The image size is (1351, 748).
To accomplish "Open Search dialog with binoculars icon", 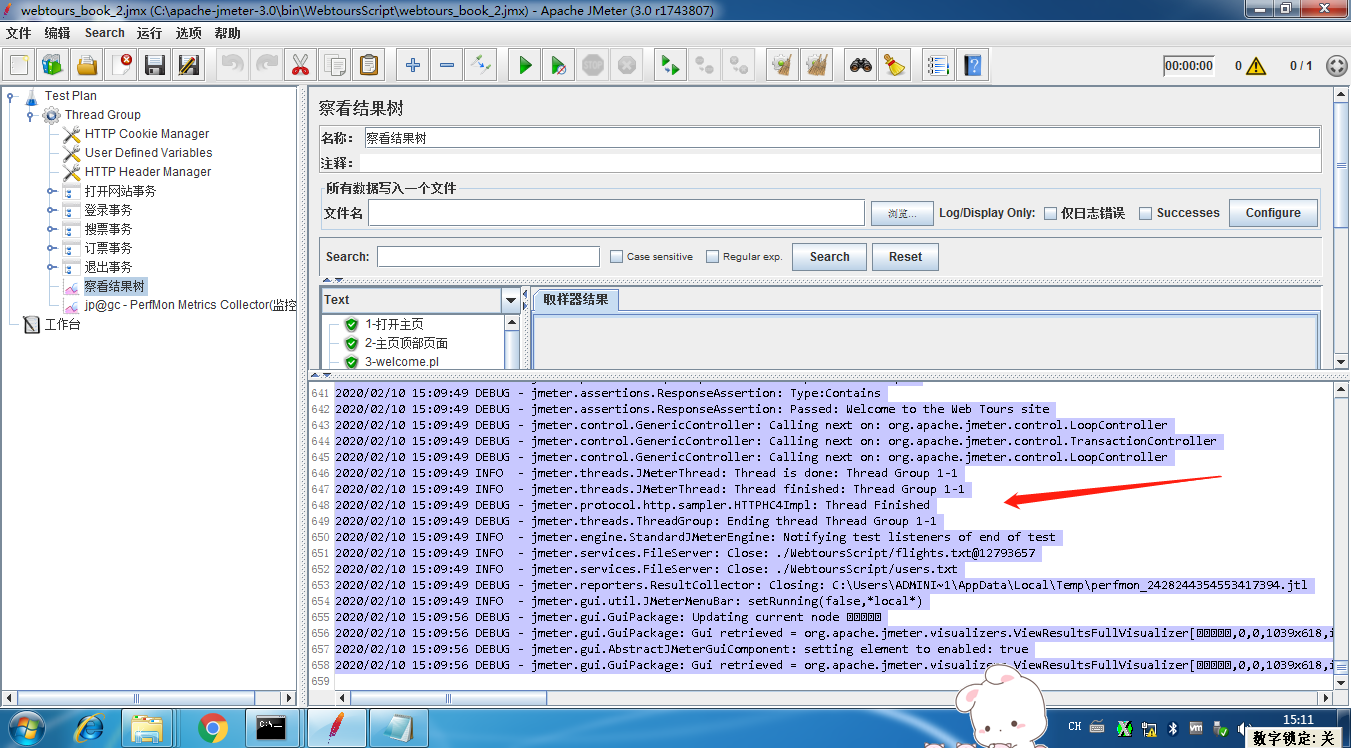I will (x=860, y=66).
